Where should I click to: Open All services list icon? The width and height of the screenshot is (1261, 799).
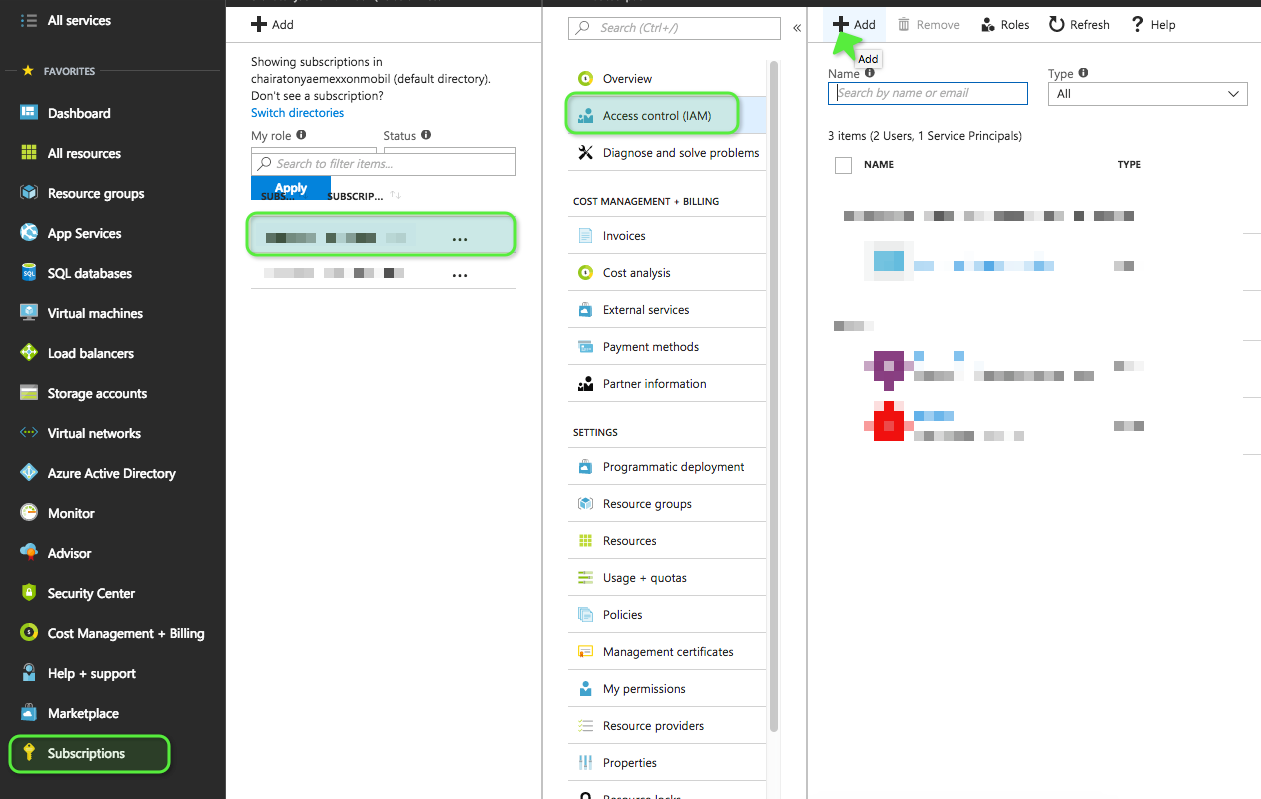tap(28, 20)
